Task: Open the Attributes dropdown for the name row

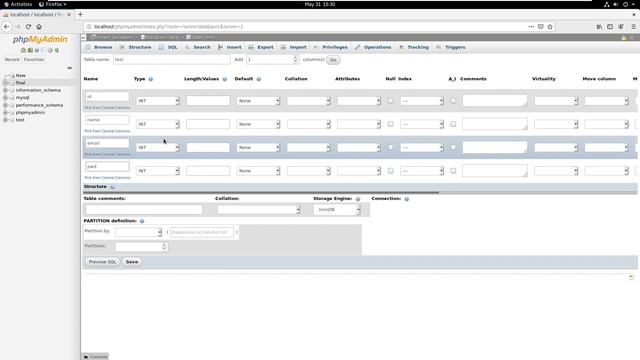Action: pos(359,124)
